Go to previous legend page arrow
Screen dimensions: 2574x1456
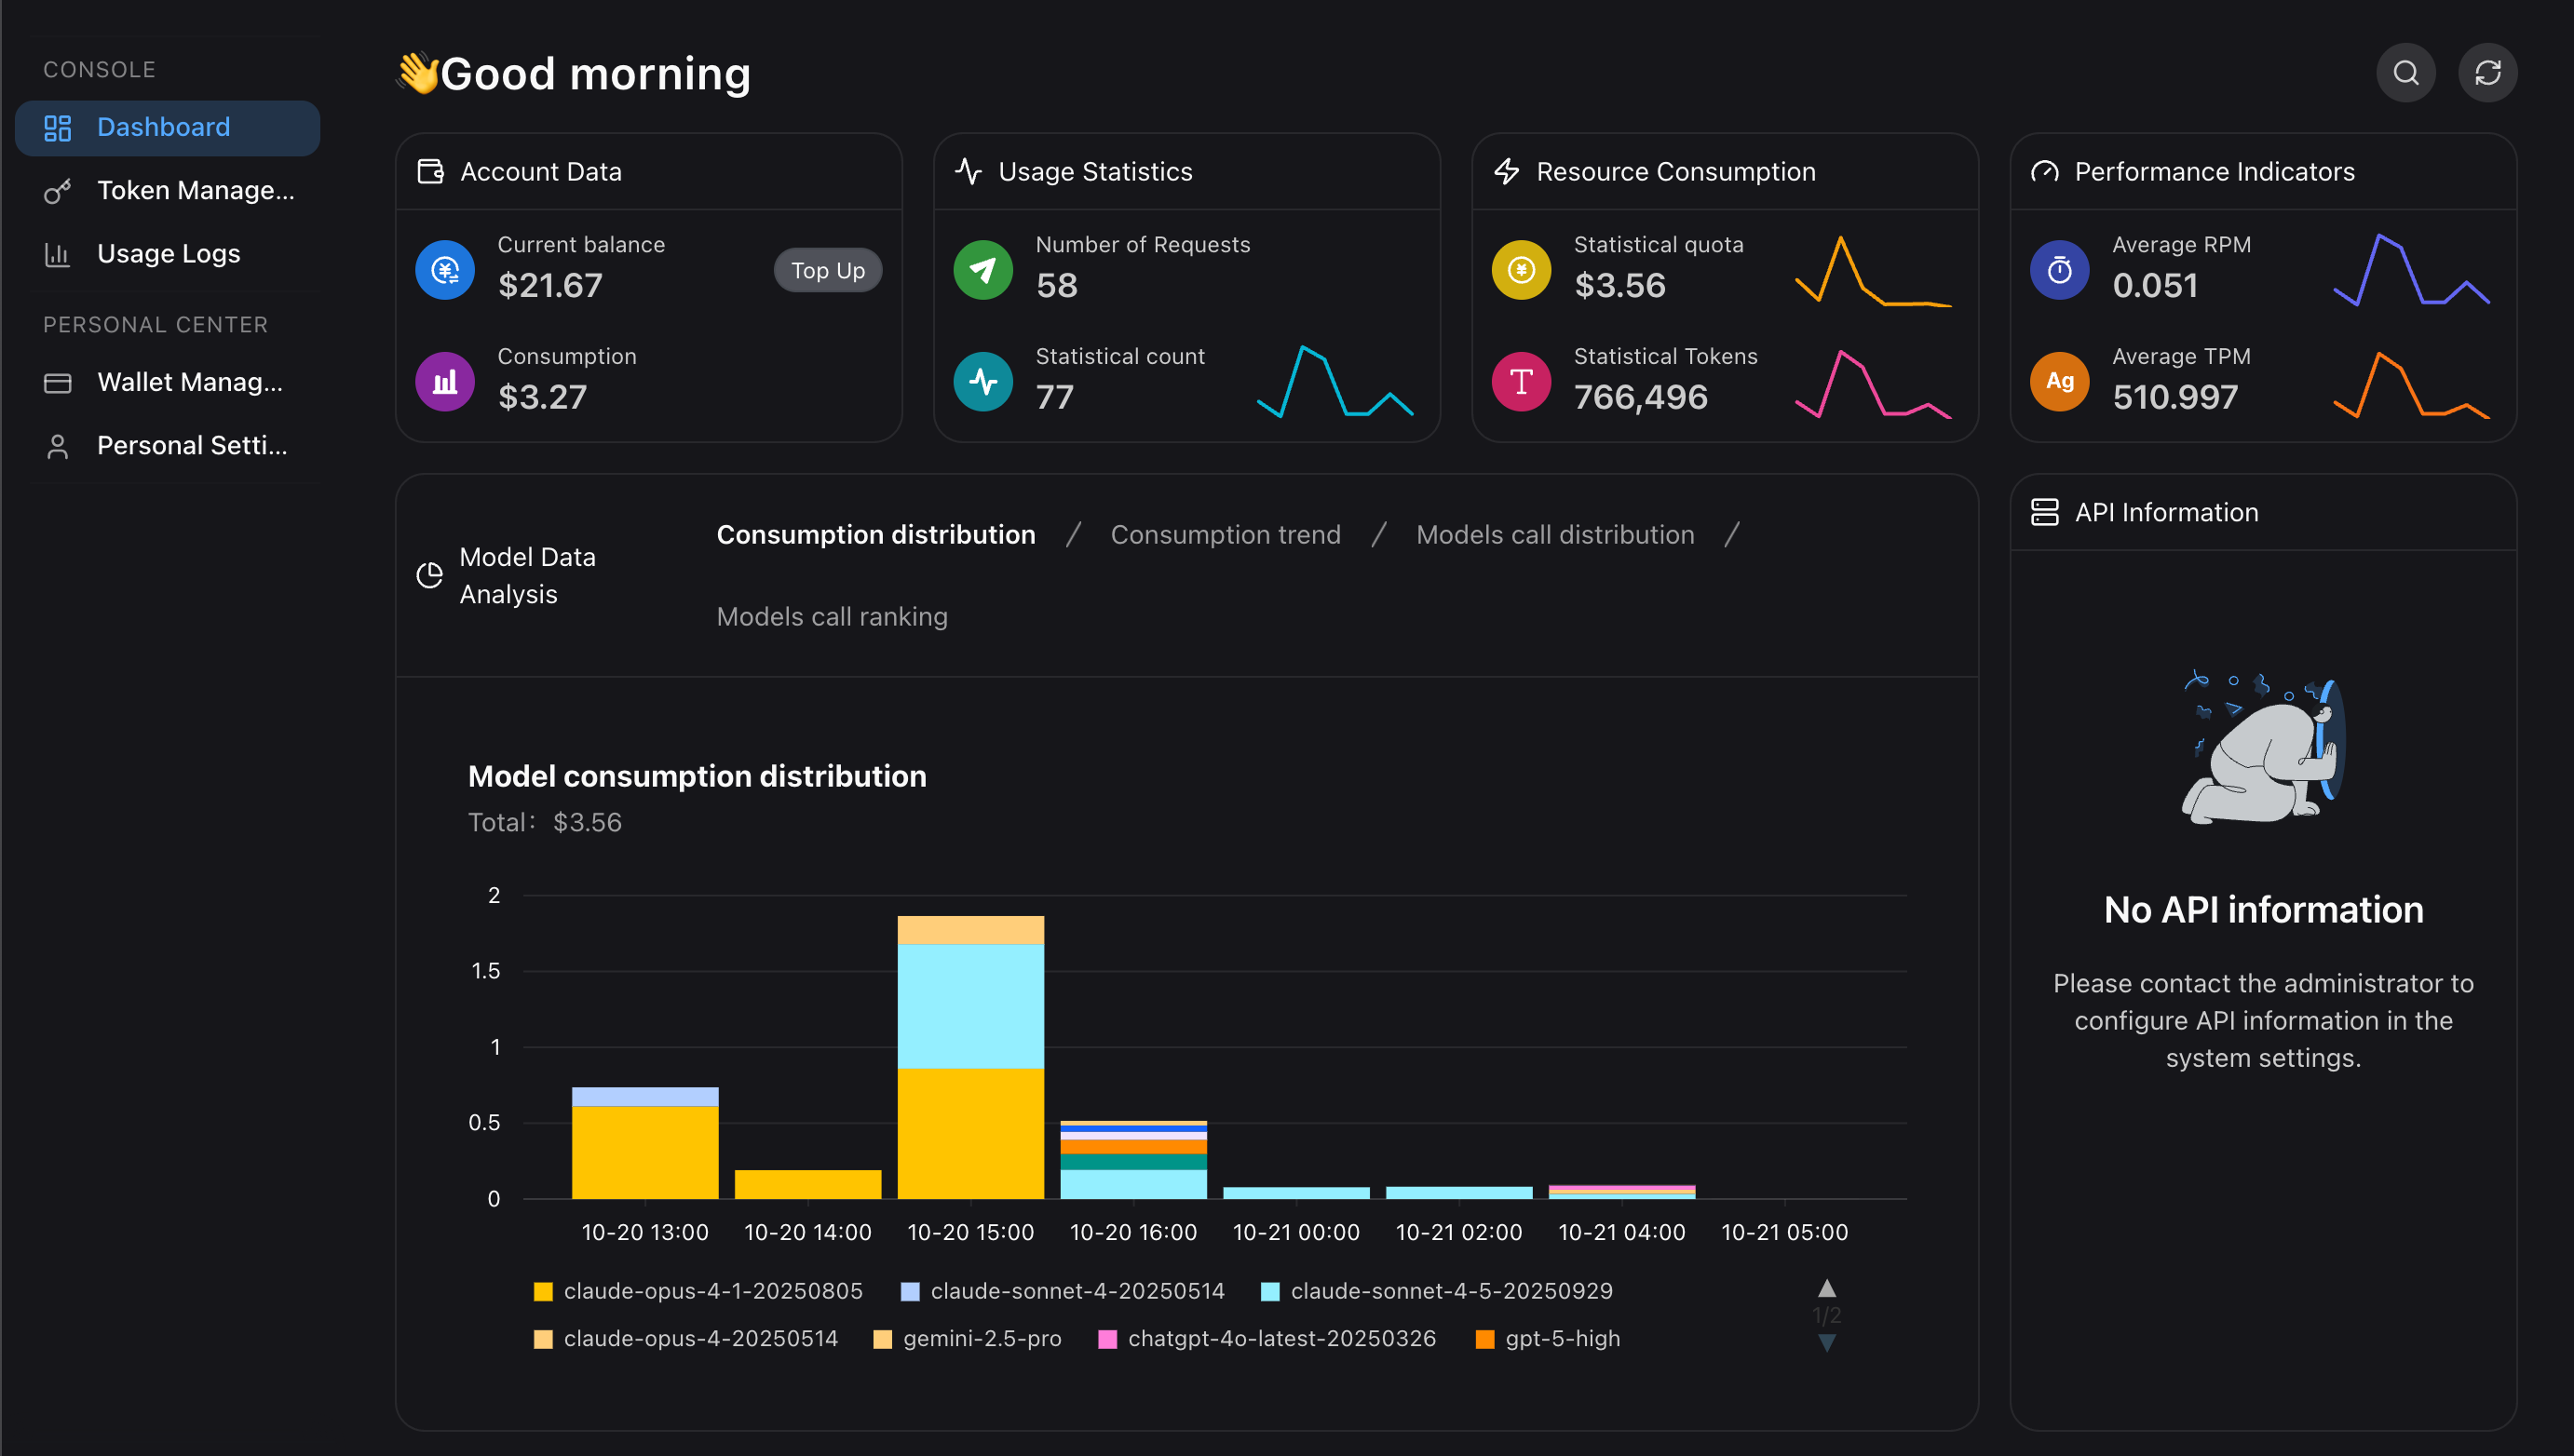tap(1826, 1288)
